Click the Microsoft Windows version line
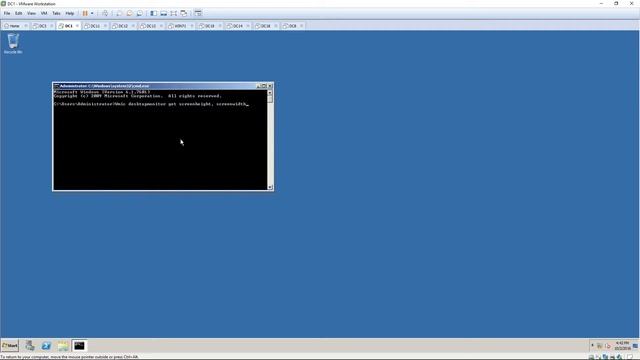The height and width of the screenshot is (360, 640). tap(102, 92)
